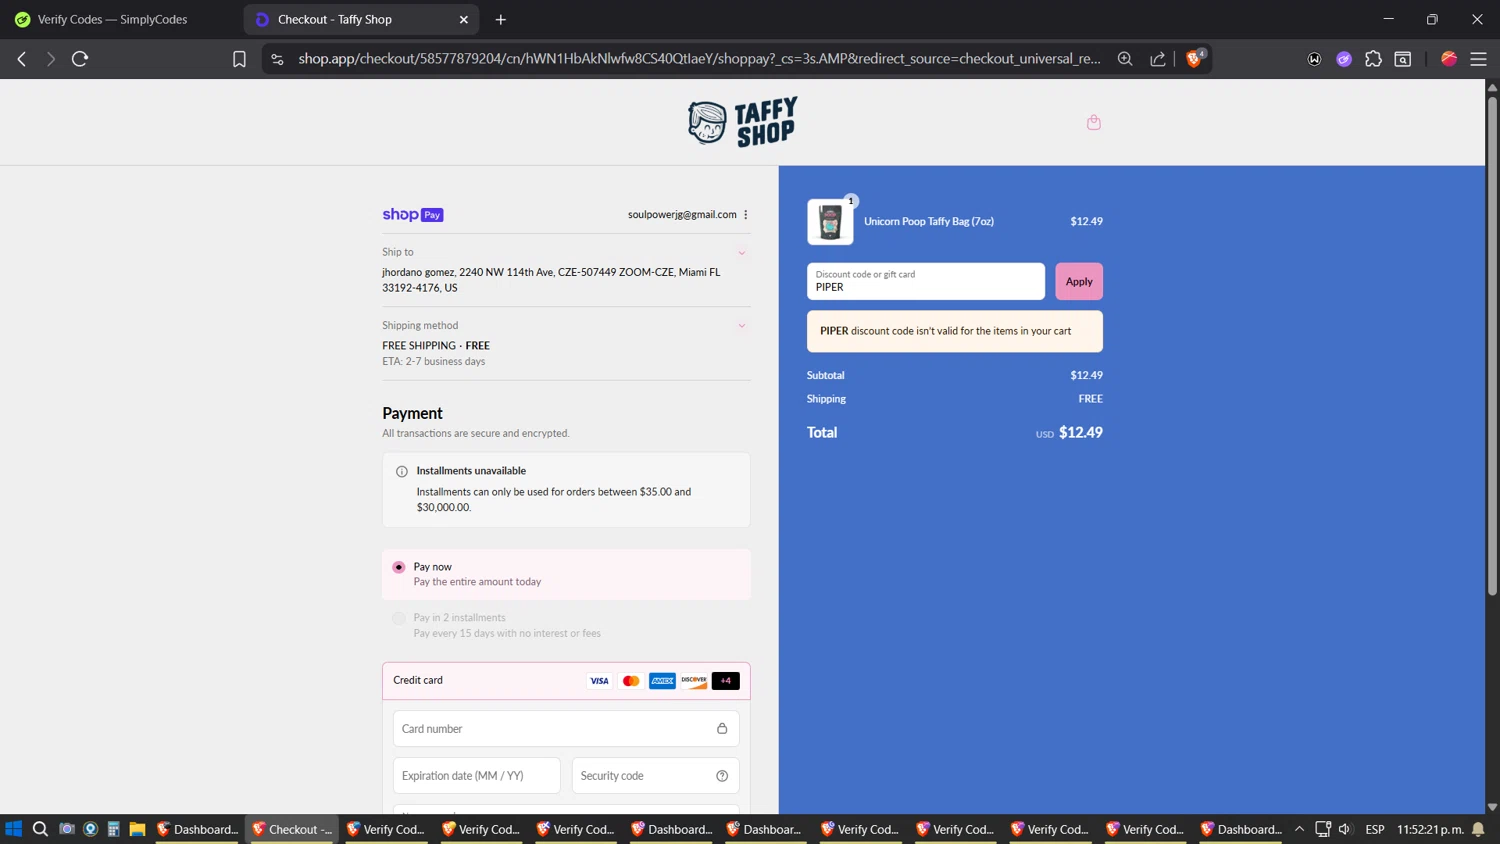The image size is (1500, 844).
Task: Click the page scrollbar up arrow
Action: (1492, 87)
